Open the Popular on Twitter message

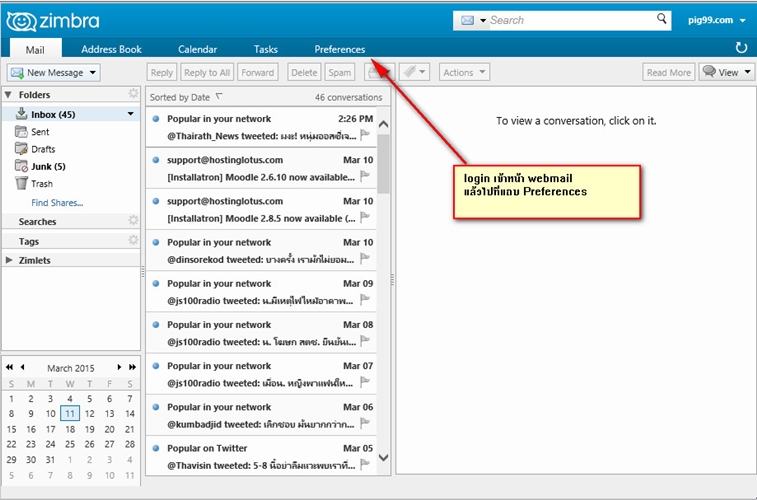(261, 457)
